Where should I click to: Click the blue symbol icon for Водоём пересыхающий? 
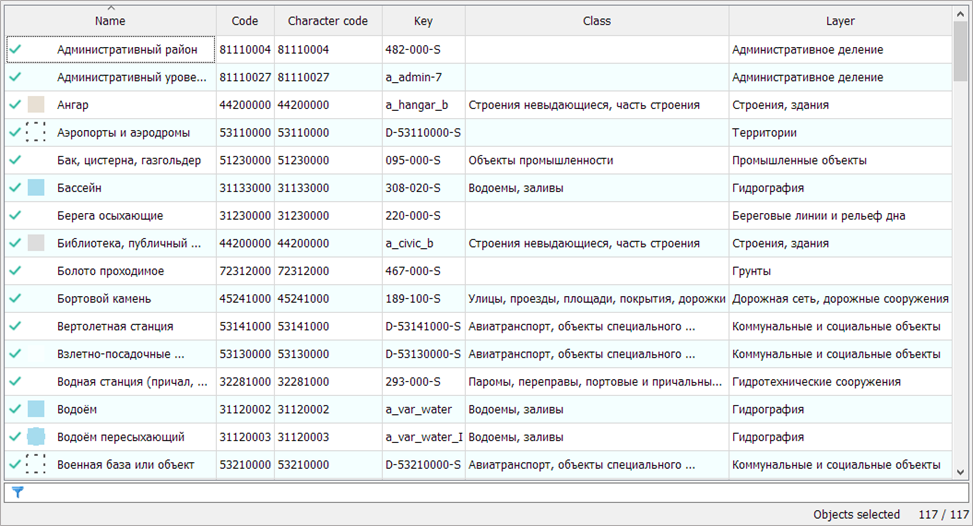36,436
